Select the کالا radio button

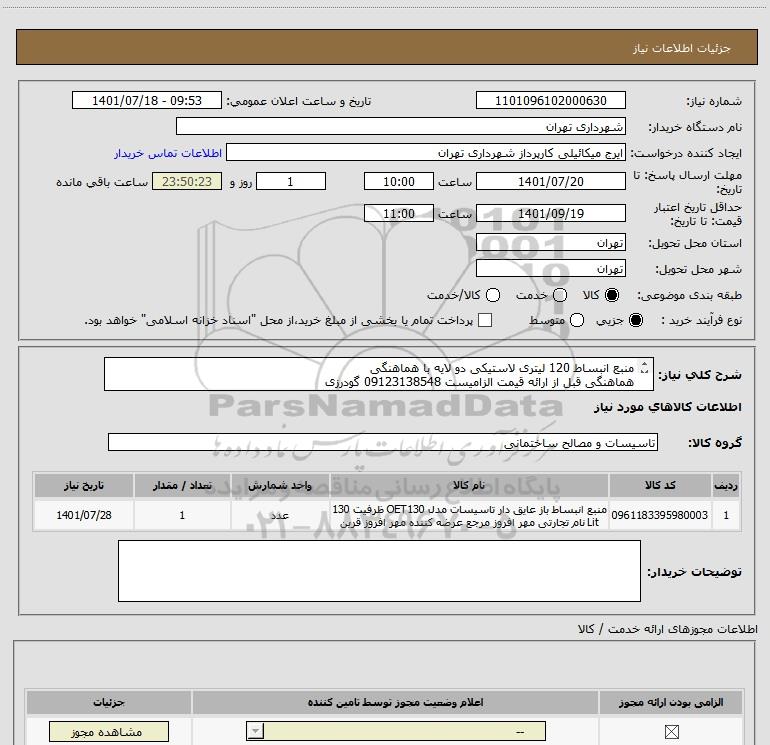(612, 295)
